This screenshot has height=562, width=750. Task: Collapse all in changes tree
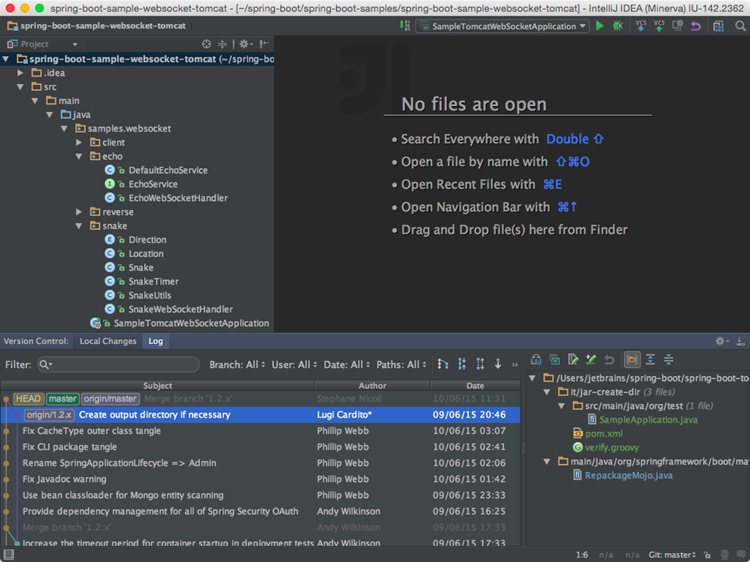669,360
